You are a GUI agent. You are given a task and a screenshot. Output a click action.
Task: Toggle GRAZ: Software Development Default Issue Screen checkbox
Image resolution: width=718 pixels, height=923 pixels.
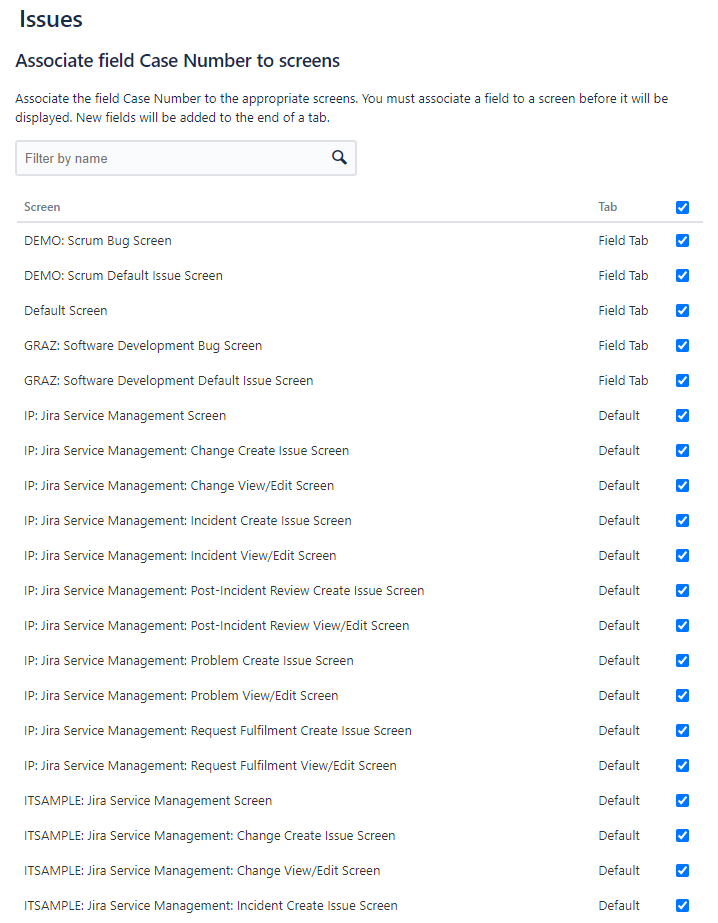click(682, 380)
